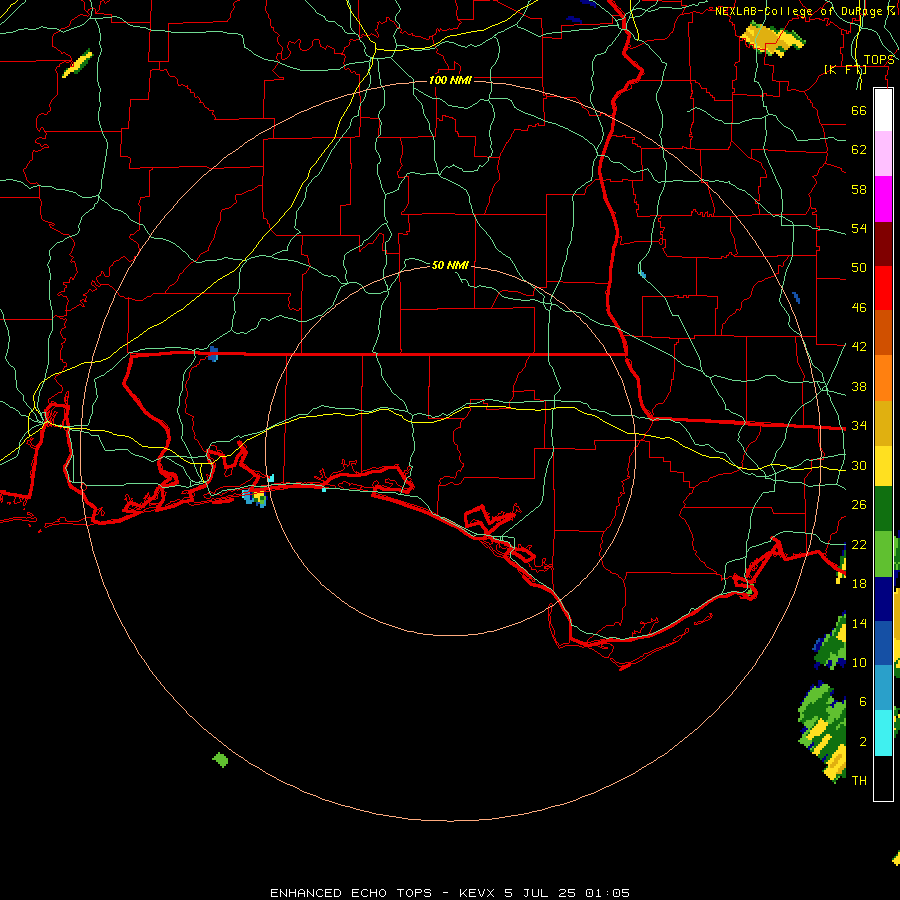The image size is (900, 900).
Task: Click the legend value 58
Action: 859,189
